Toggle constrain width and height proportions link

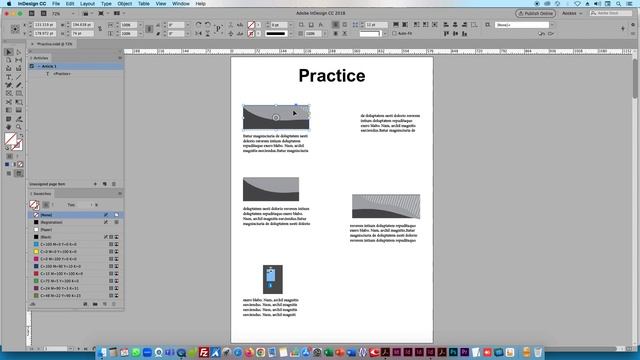[x=100, y=29]
